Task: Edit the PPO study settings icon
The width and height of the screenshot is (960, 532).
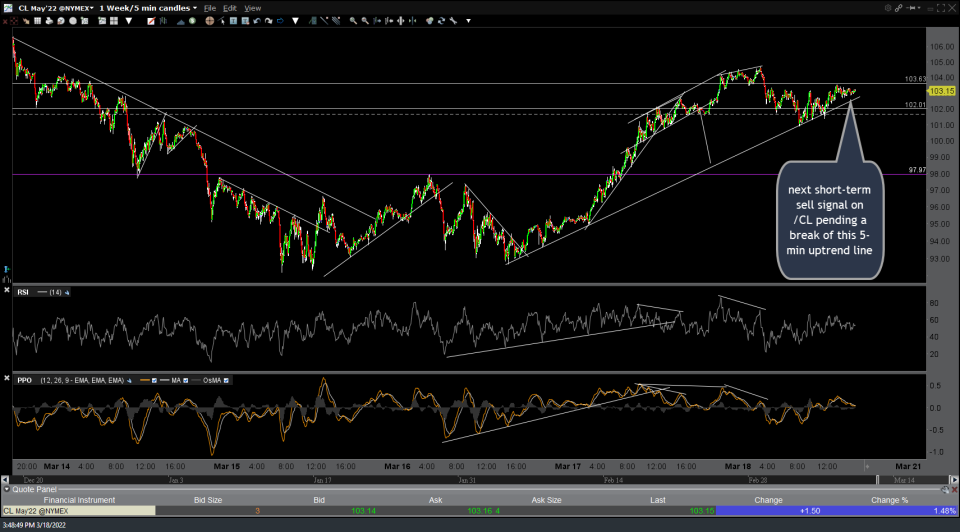Action: click(129, 381)
